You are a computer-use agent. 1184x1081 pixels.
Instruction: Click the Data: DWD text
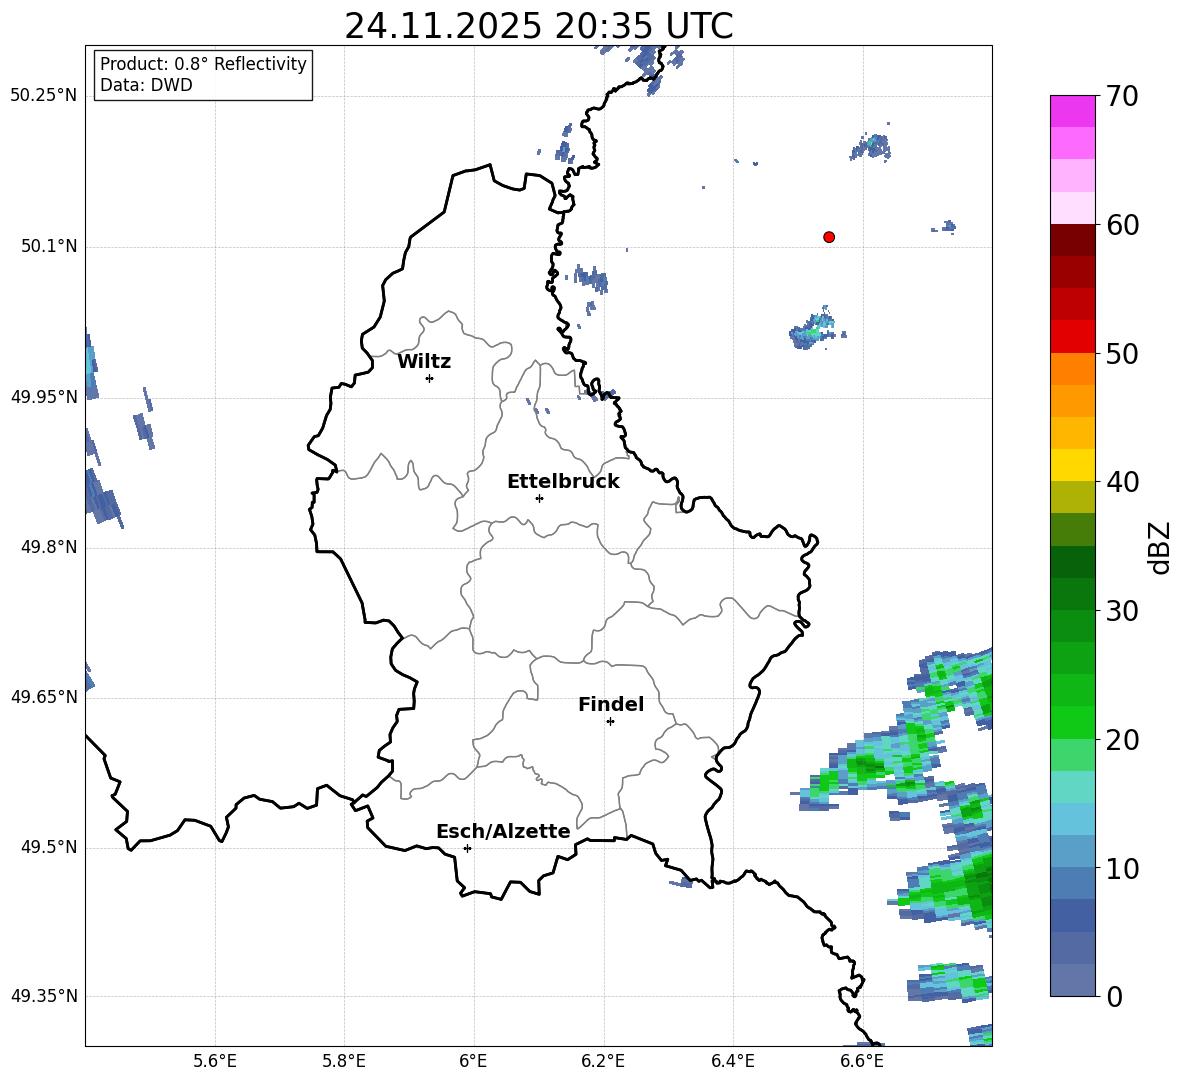click(146, 85)
